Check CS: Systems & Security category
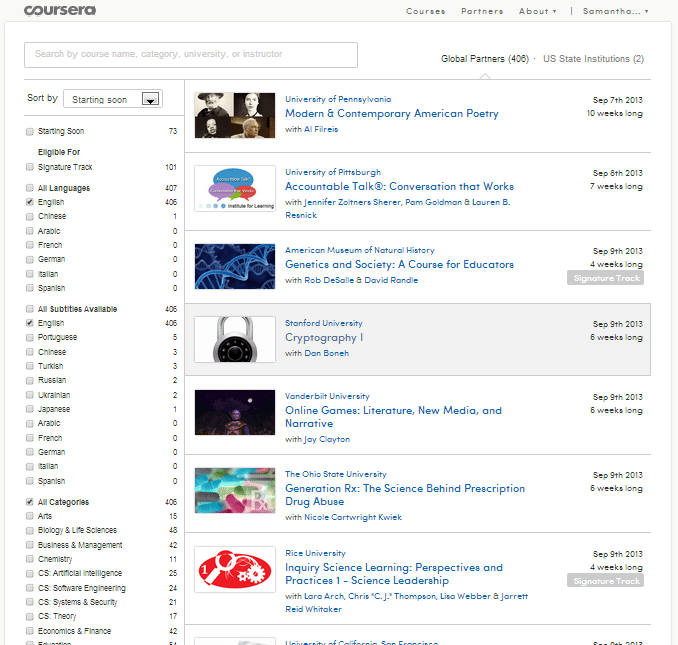Screen dimensions: 678x645 point(29,602)
